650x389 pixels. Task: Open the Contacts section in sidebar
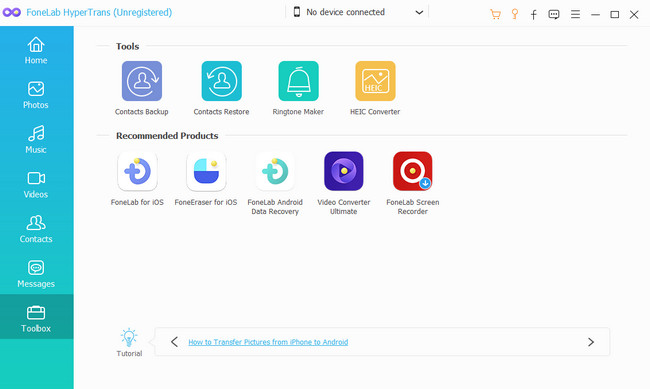tap(36, 230)
